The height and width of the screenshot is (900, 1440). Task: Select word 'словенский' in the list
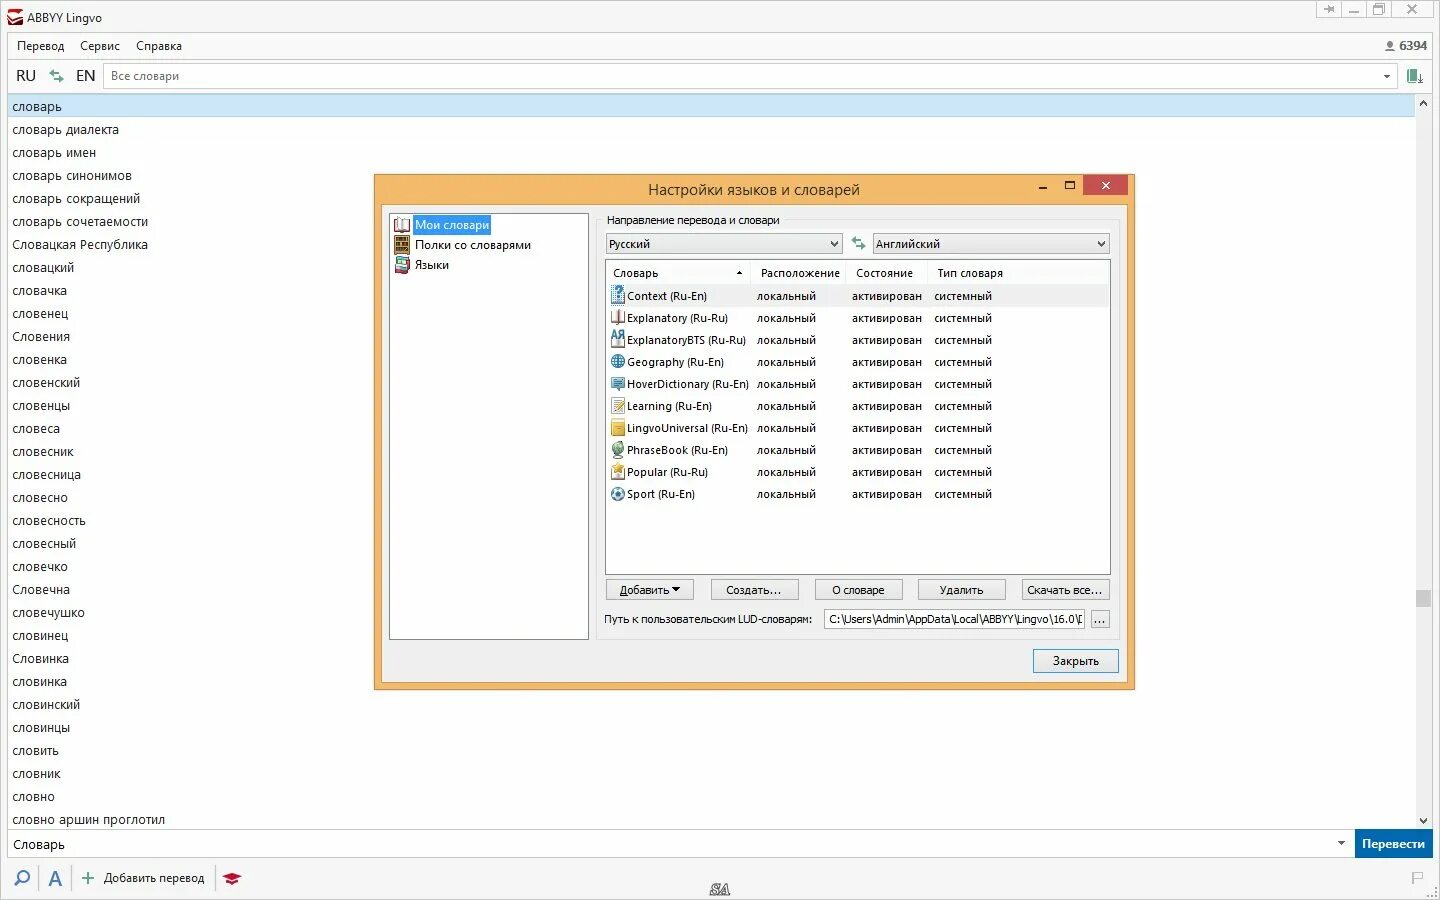(46, 383)
